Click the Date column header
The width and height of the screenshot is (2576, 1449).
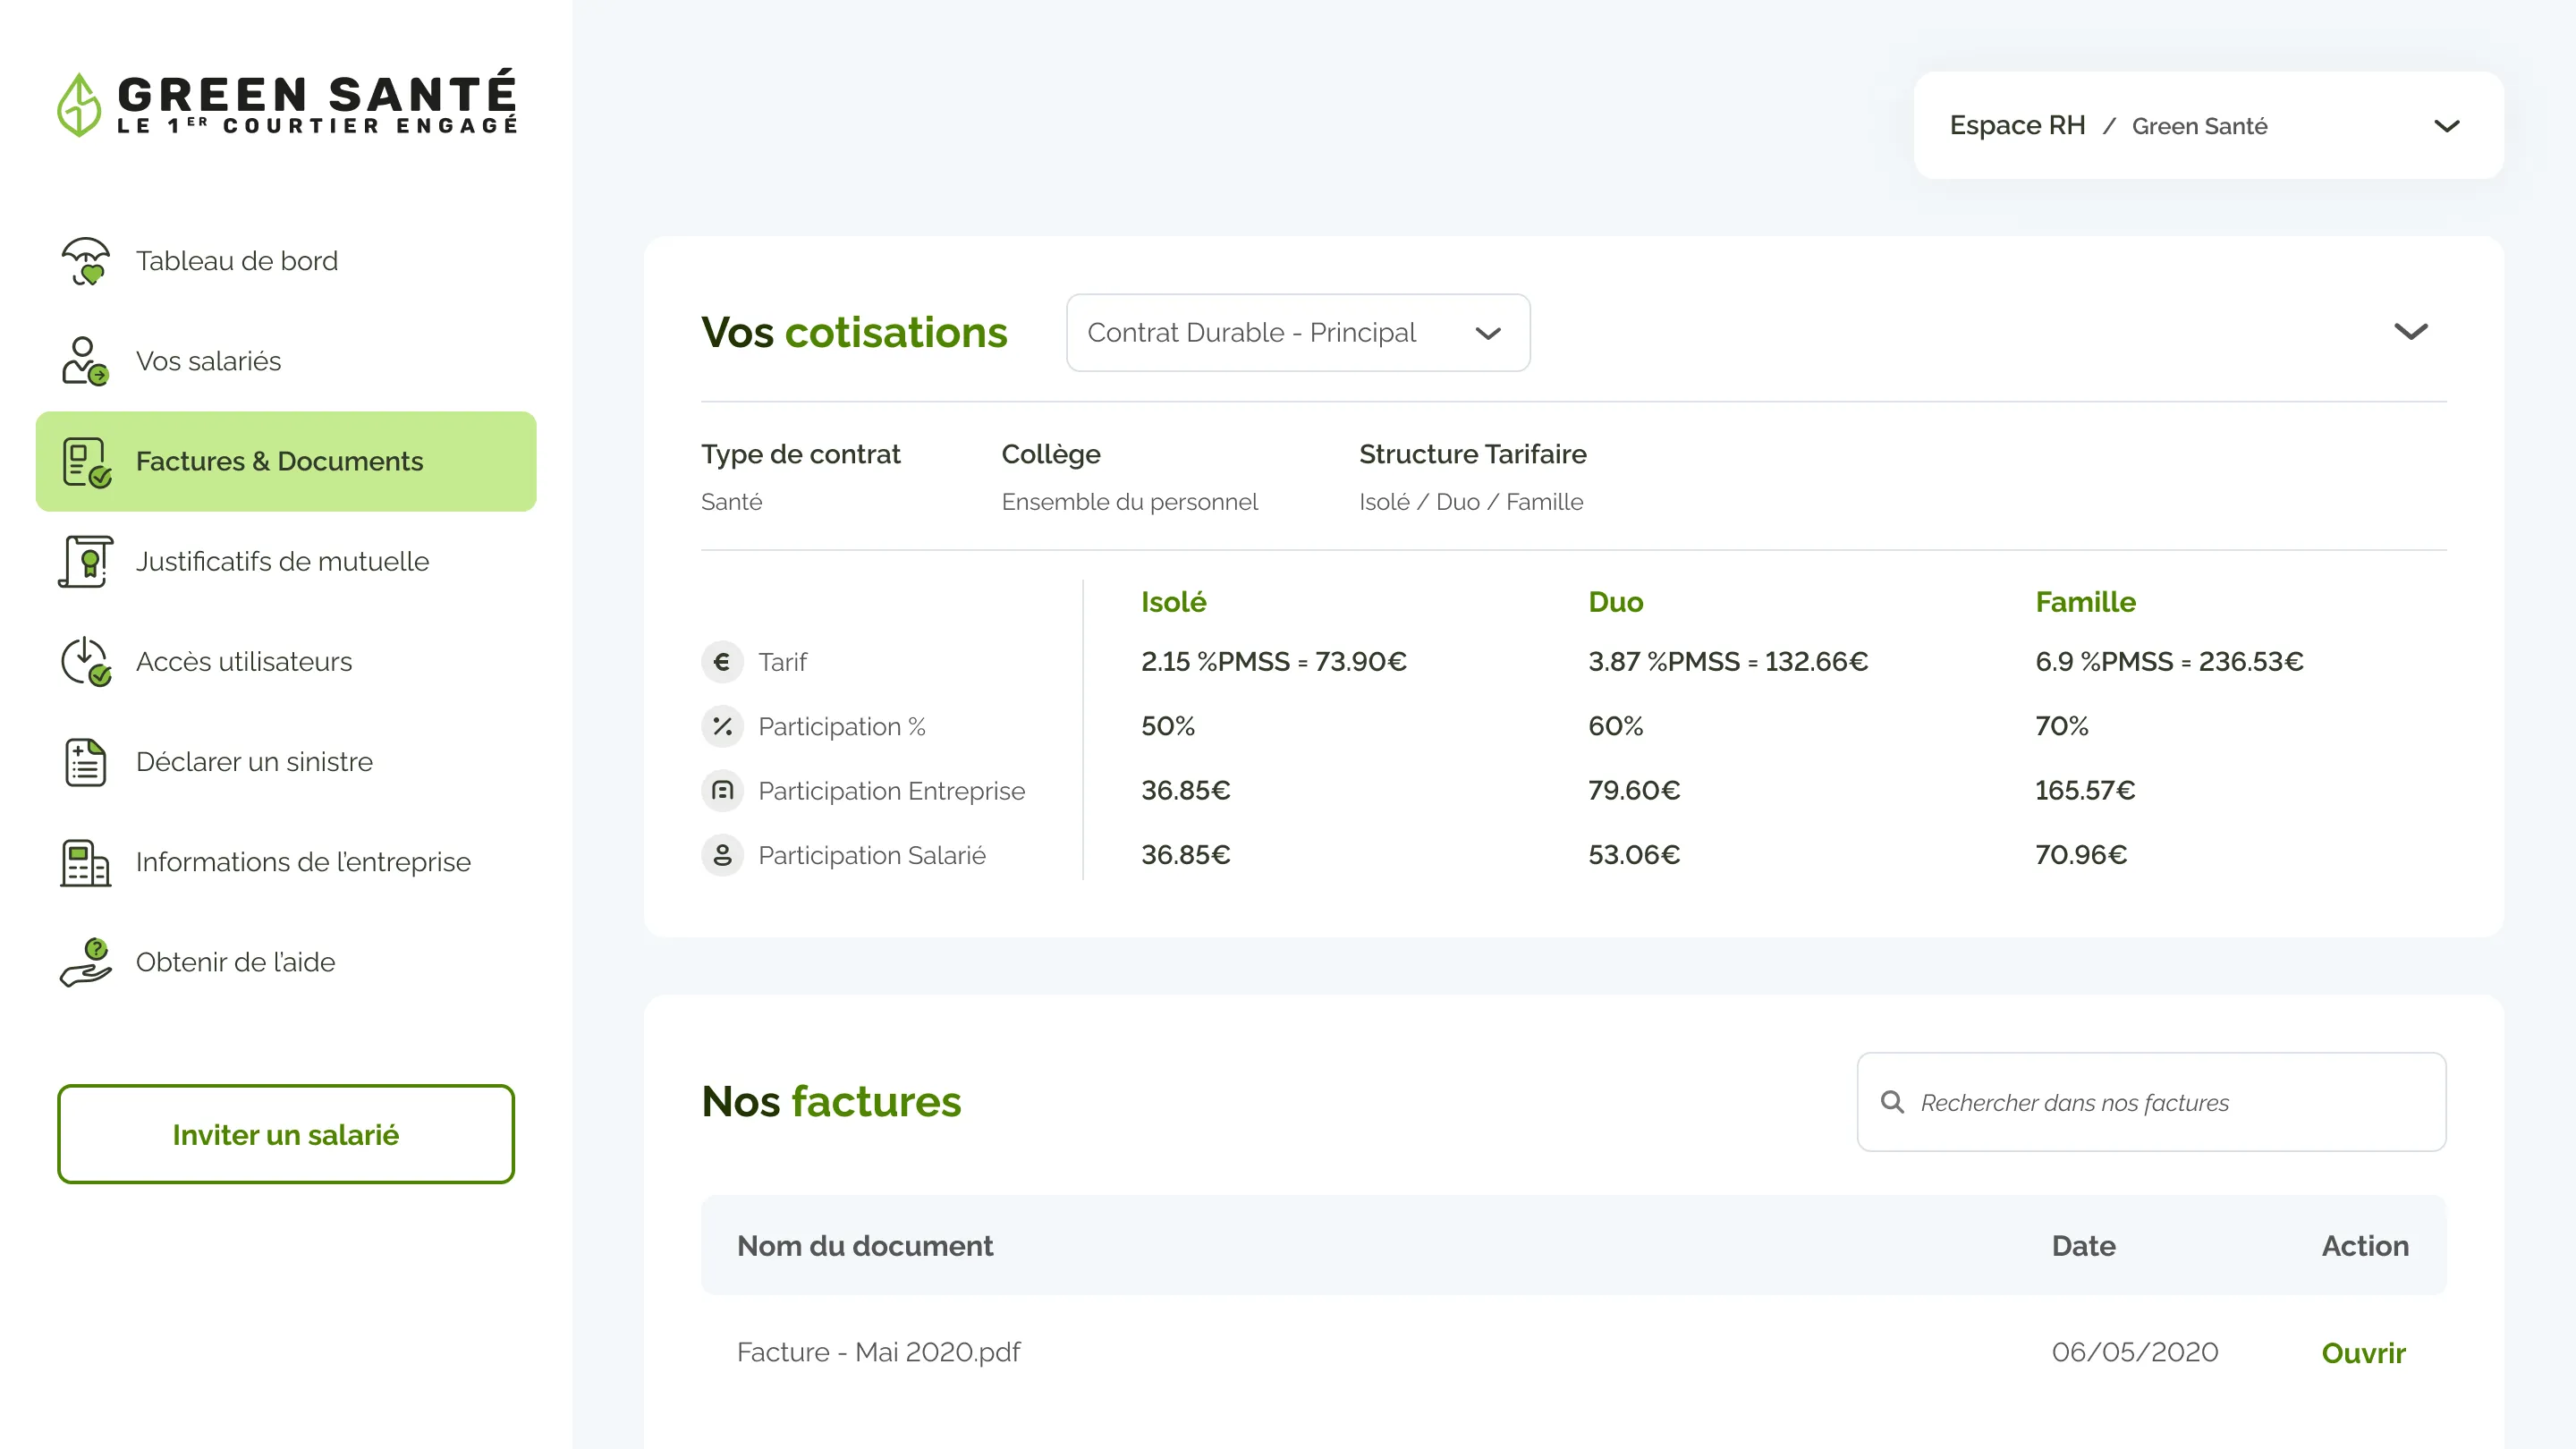click(2084, 1246)
